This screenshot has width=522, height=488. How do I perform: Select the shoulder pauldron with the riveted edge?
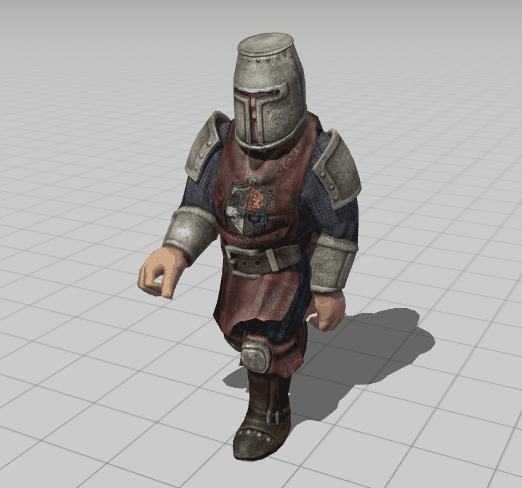[337, 170]
